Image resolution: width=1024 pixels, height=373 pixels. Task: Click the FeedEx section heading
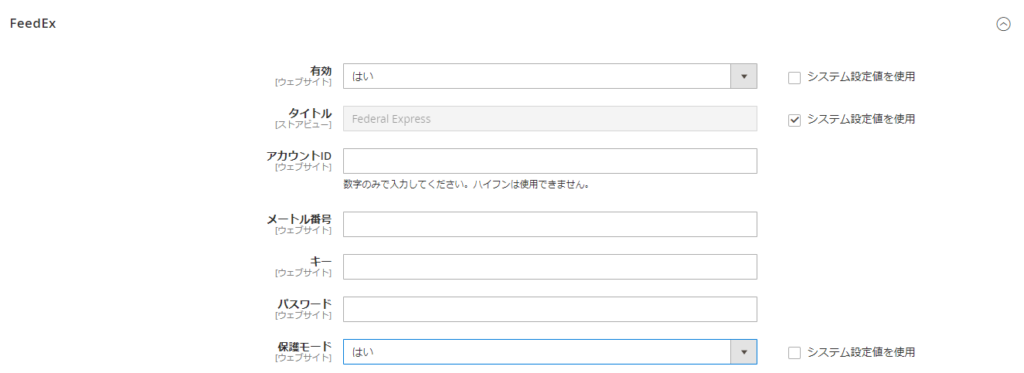point(33,24)
